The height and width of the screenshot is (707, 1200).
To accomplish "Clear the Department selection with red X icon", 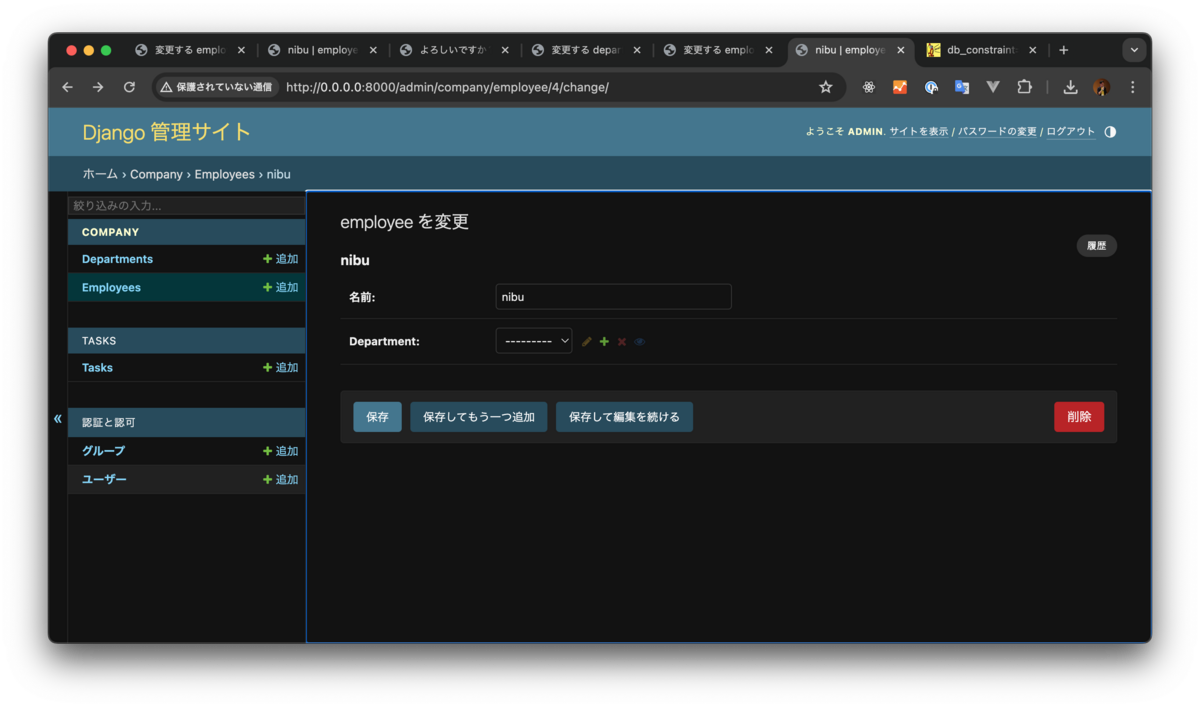I will (x=621, y=341).
